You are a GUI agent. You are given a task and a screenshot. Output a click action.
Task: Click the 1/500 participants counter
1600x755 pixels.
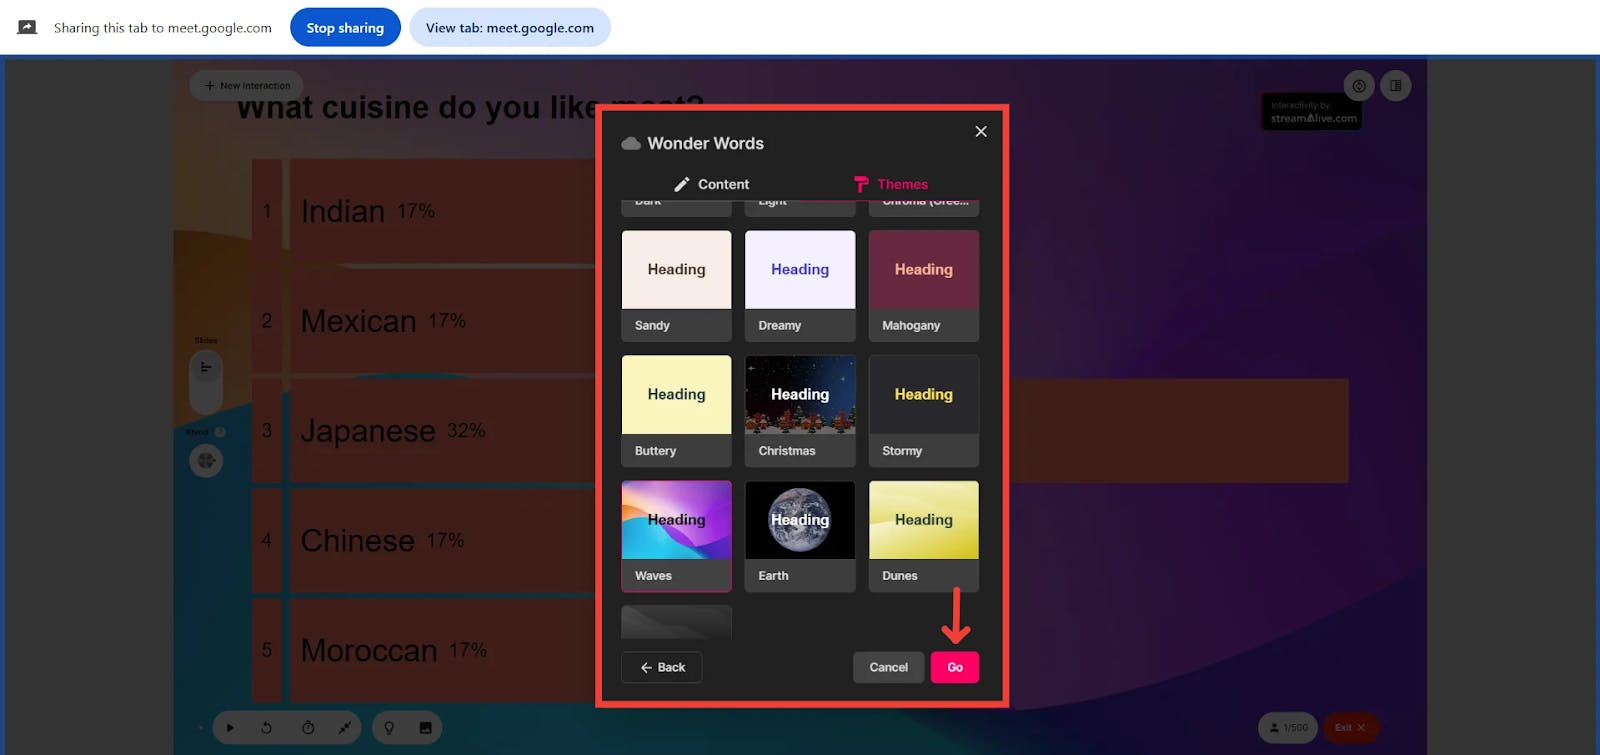coord(1288,728)
